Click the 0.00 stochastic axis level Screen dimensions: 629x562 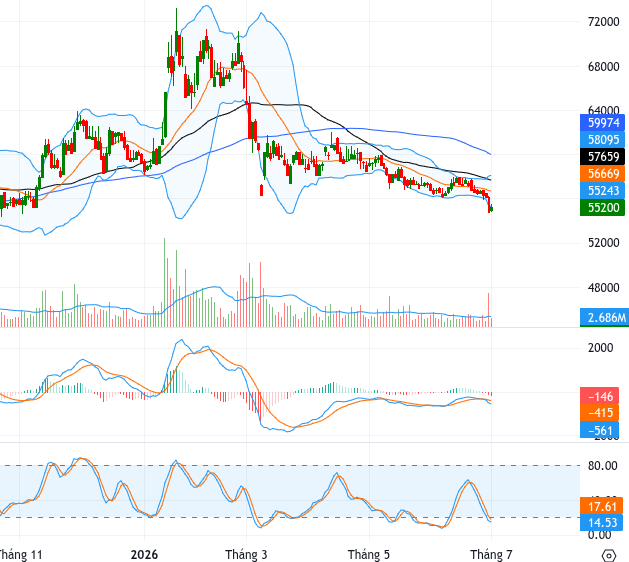pos(599,536)
